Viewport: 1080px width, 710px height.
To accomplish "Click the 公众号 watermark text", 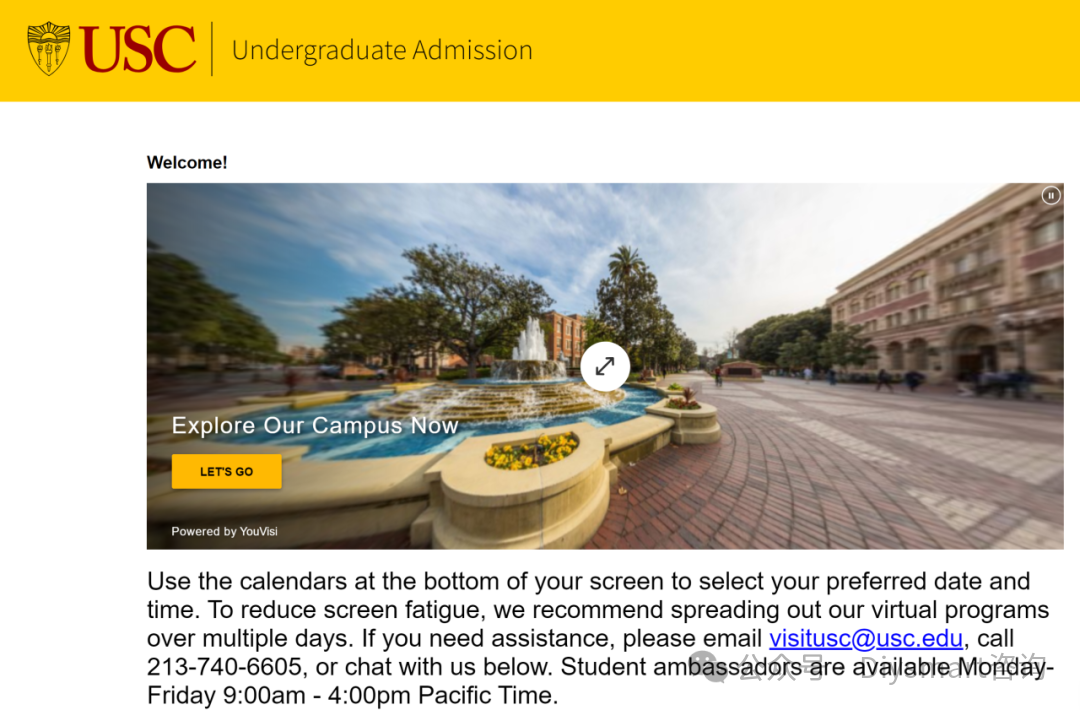I will pos(781,668).
